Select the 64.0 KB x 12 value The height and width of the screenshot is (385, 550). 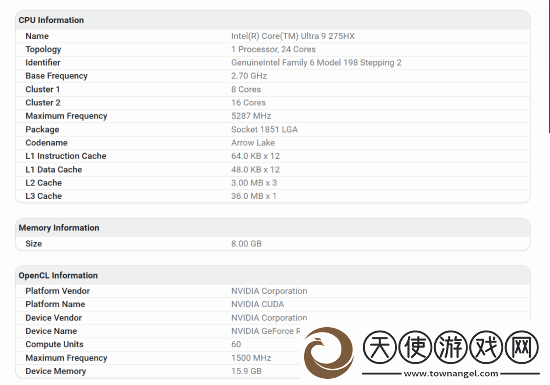click(255, 156)
